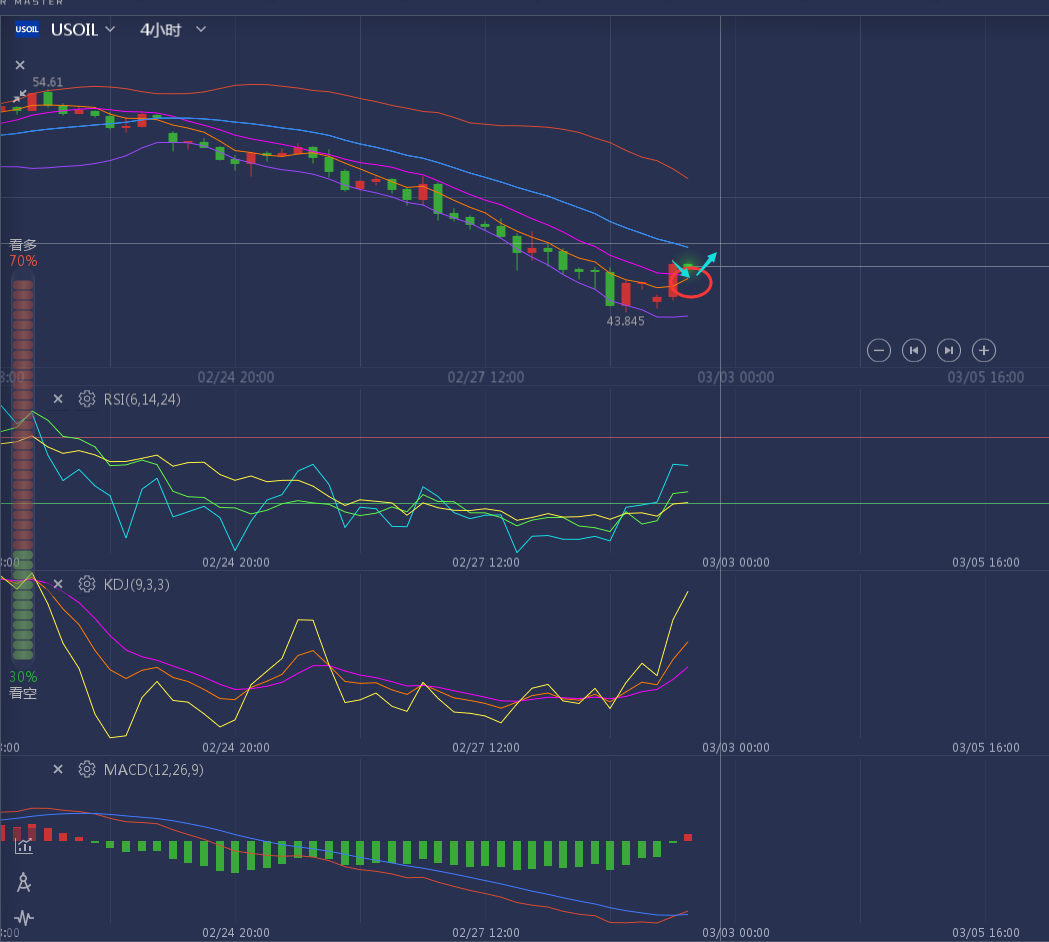Click the 30% bearish percentage

[23, 677]
